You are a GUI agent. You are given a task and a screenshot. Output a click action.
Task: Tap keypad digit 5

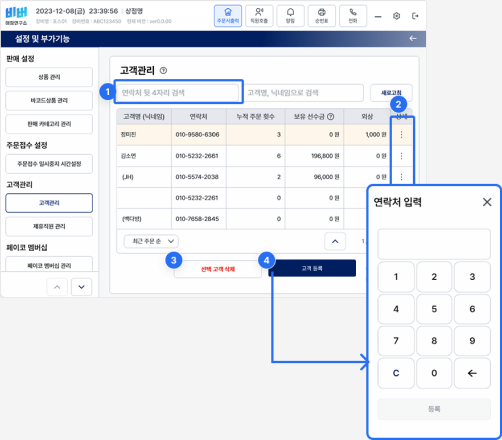pyautogui.click(x=434, y=309)
